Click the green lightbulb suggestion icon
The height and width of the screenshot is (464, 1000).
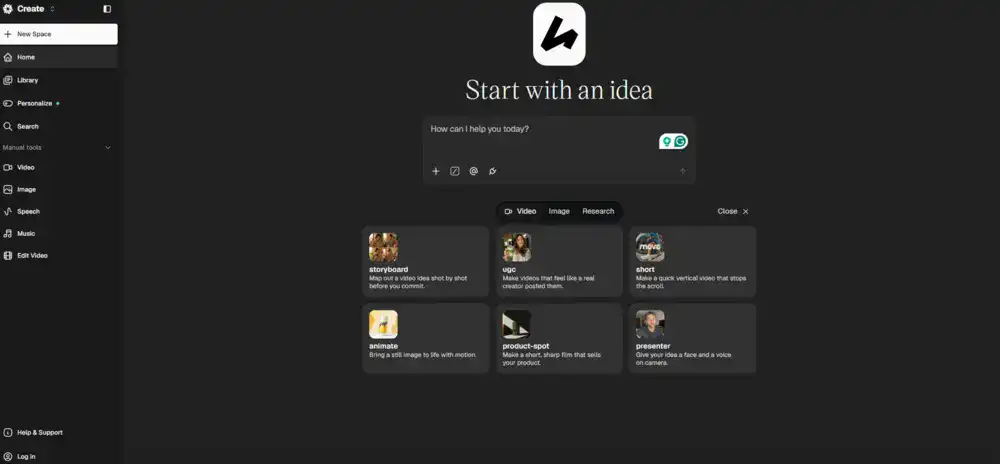point(666,141)
